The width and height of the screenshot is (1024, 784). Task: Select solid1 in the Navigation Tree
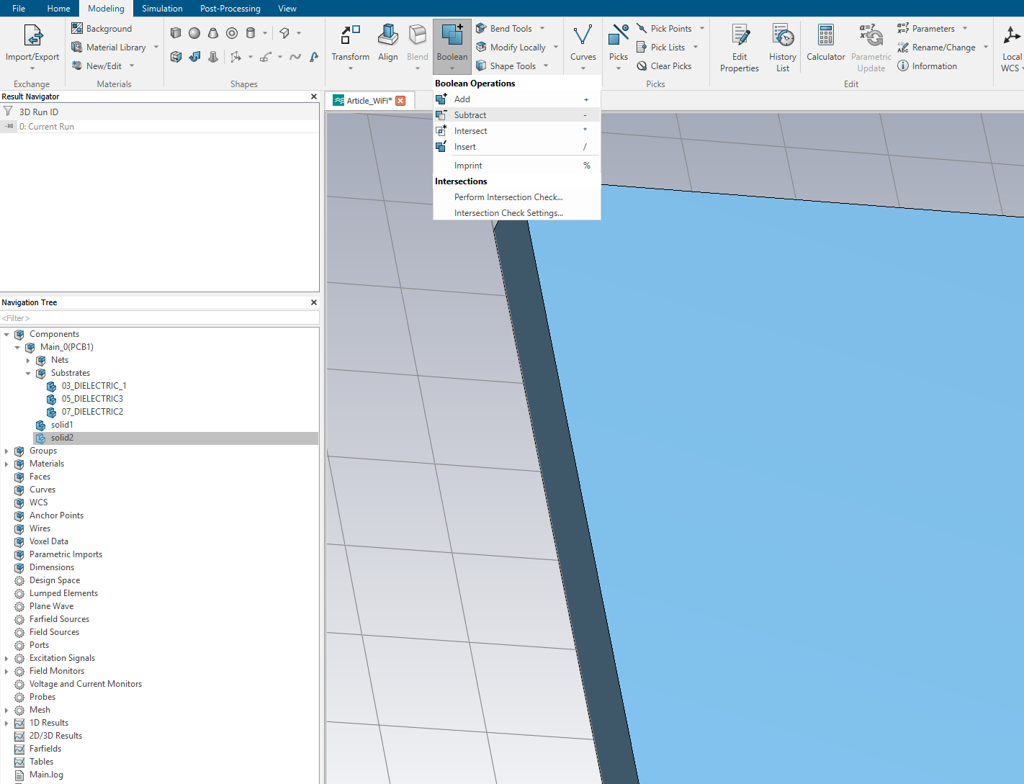[61, 425]
